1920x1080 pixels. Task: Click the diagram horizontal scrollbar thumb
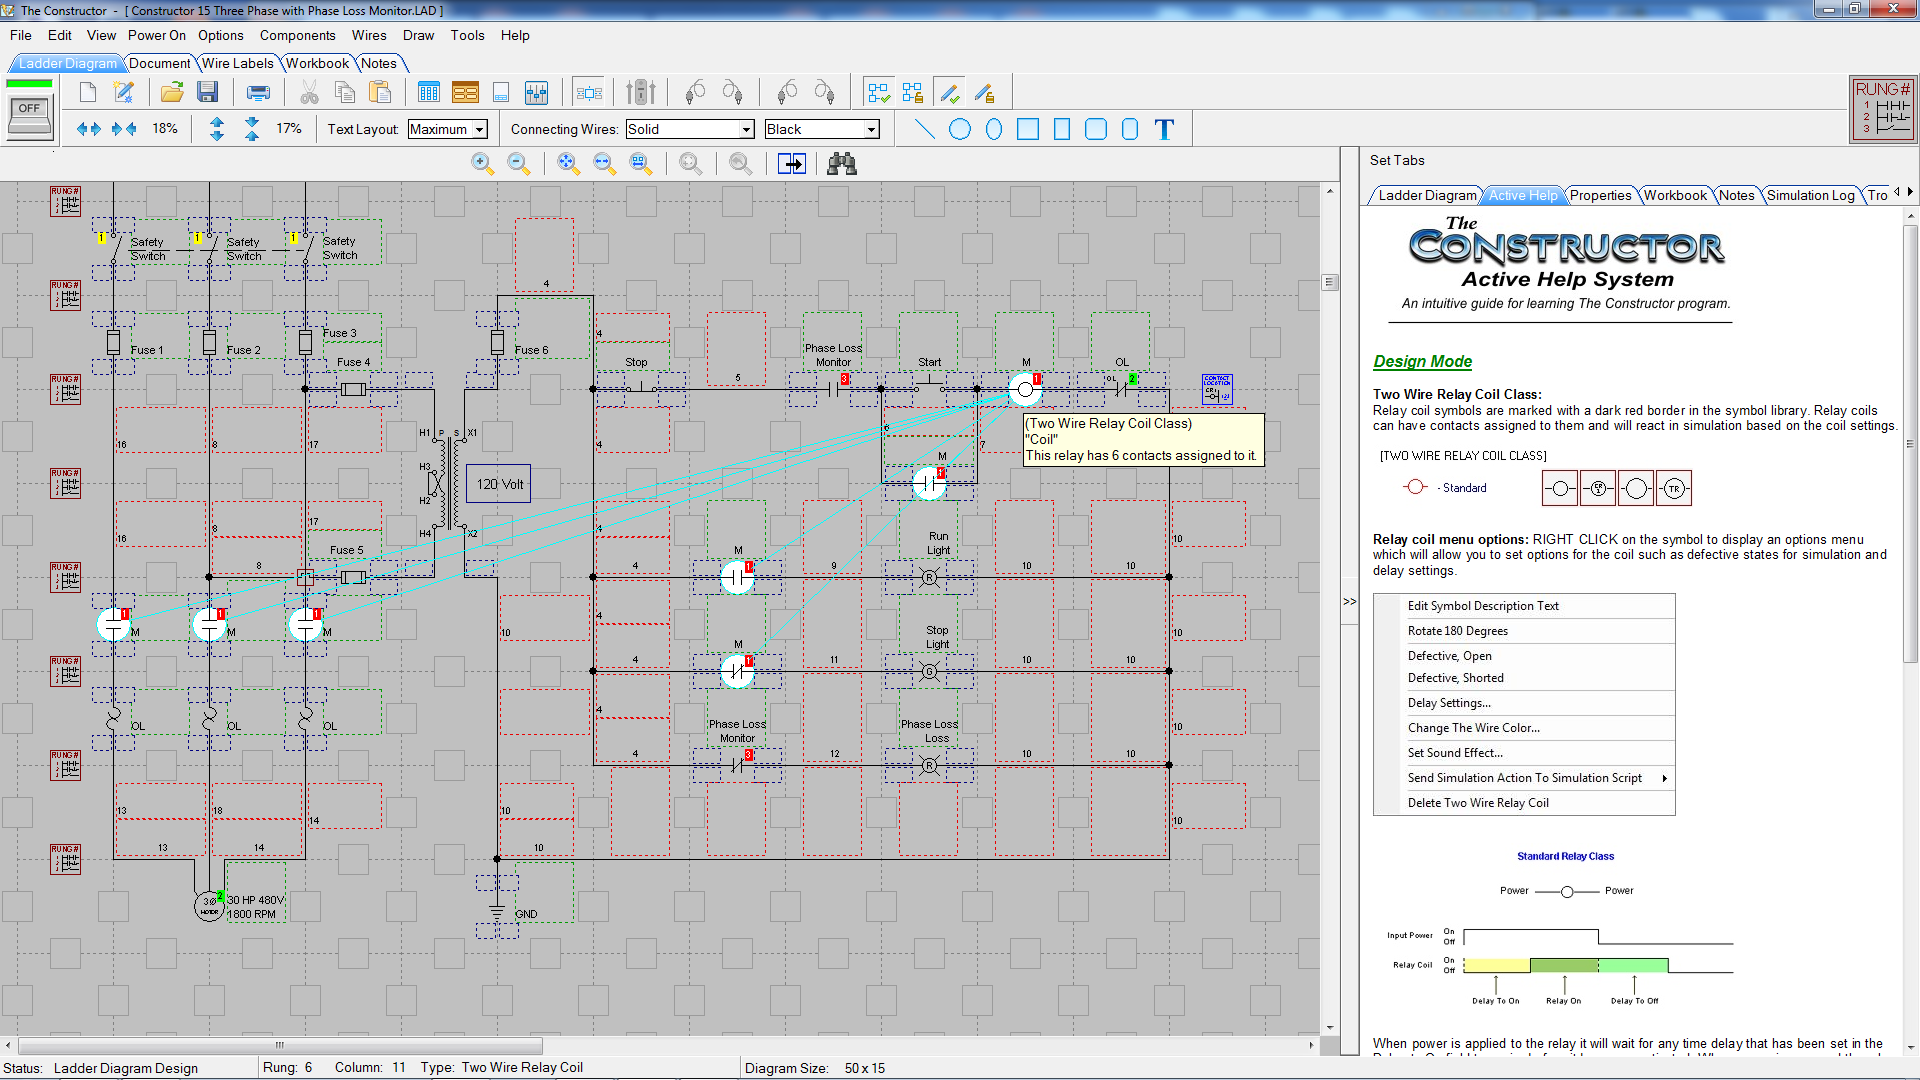(280, 1045)
